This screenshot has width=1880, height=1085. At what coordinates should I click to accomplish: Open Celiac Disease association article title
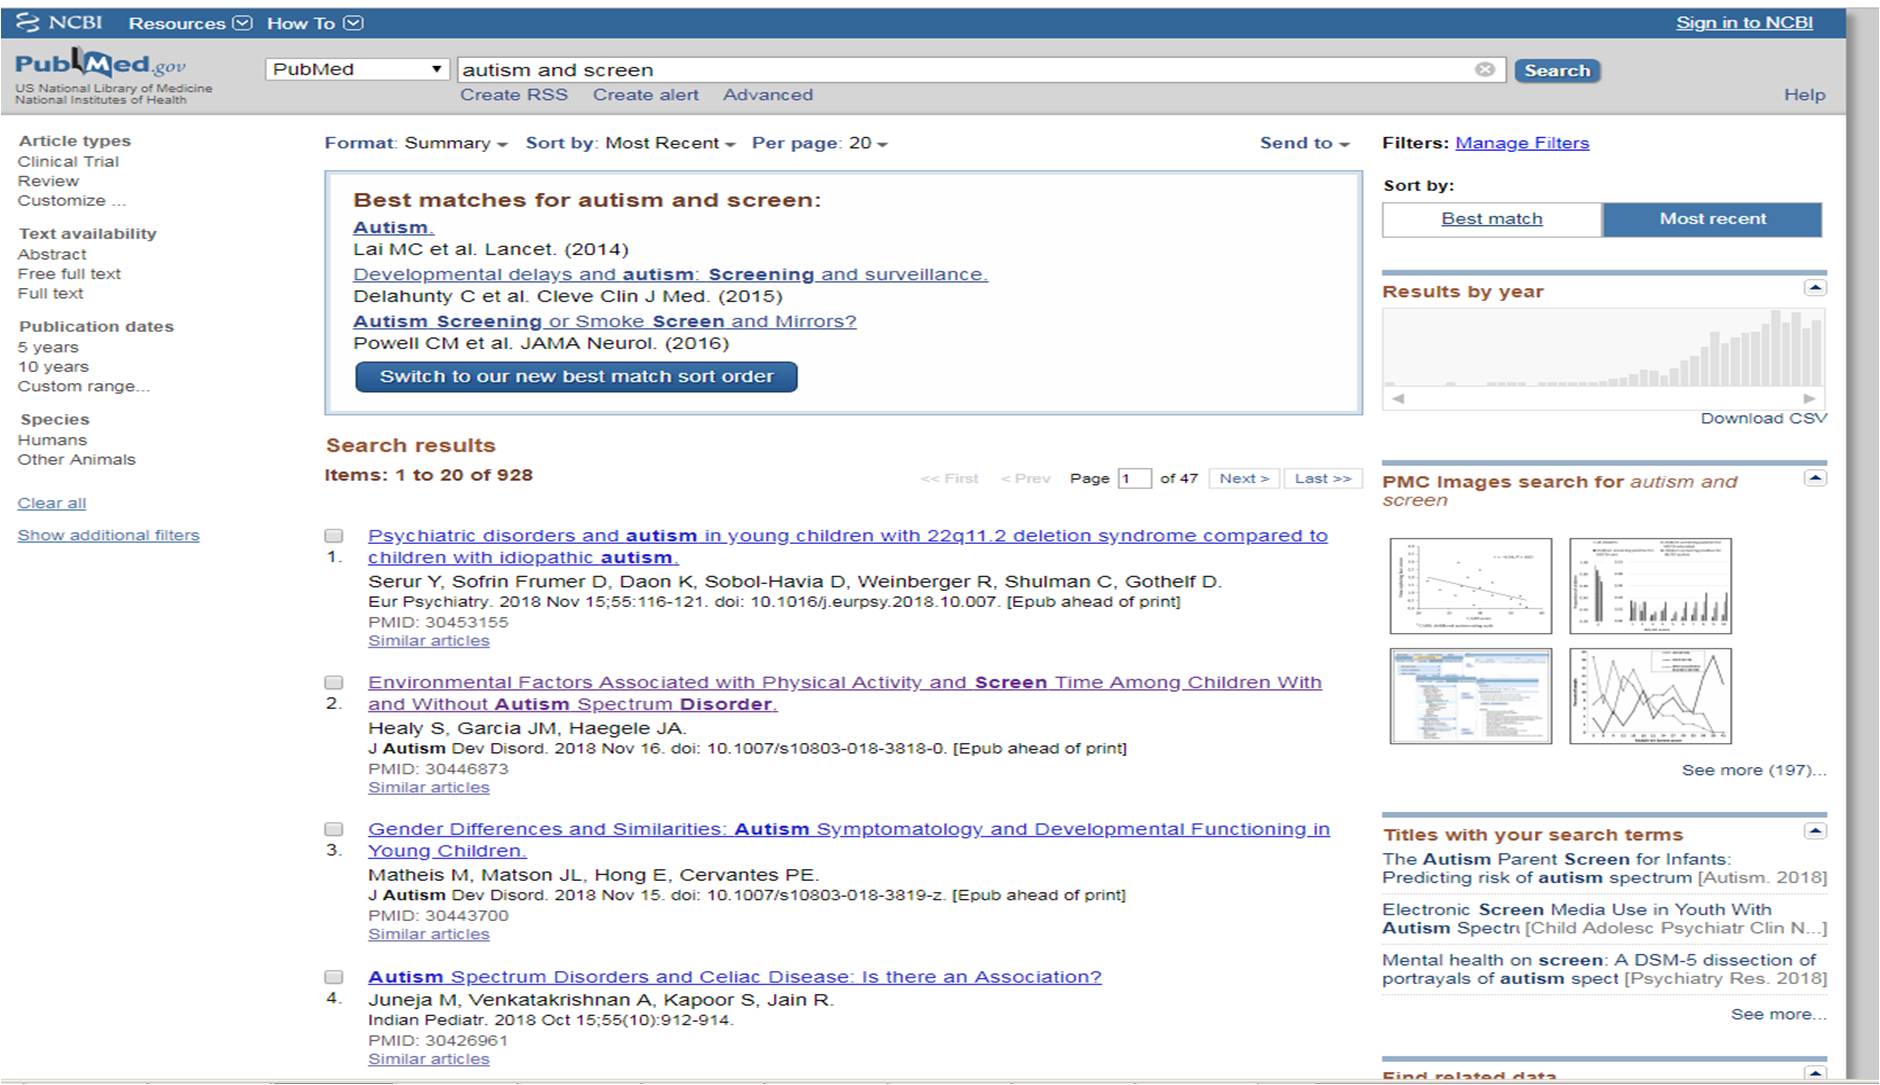point(735,977)
